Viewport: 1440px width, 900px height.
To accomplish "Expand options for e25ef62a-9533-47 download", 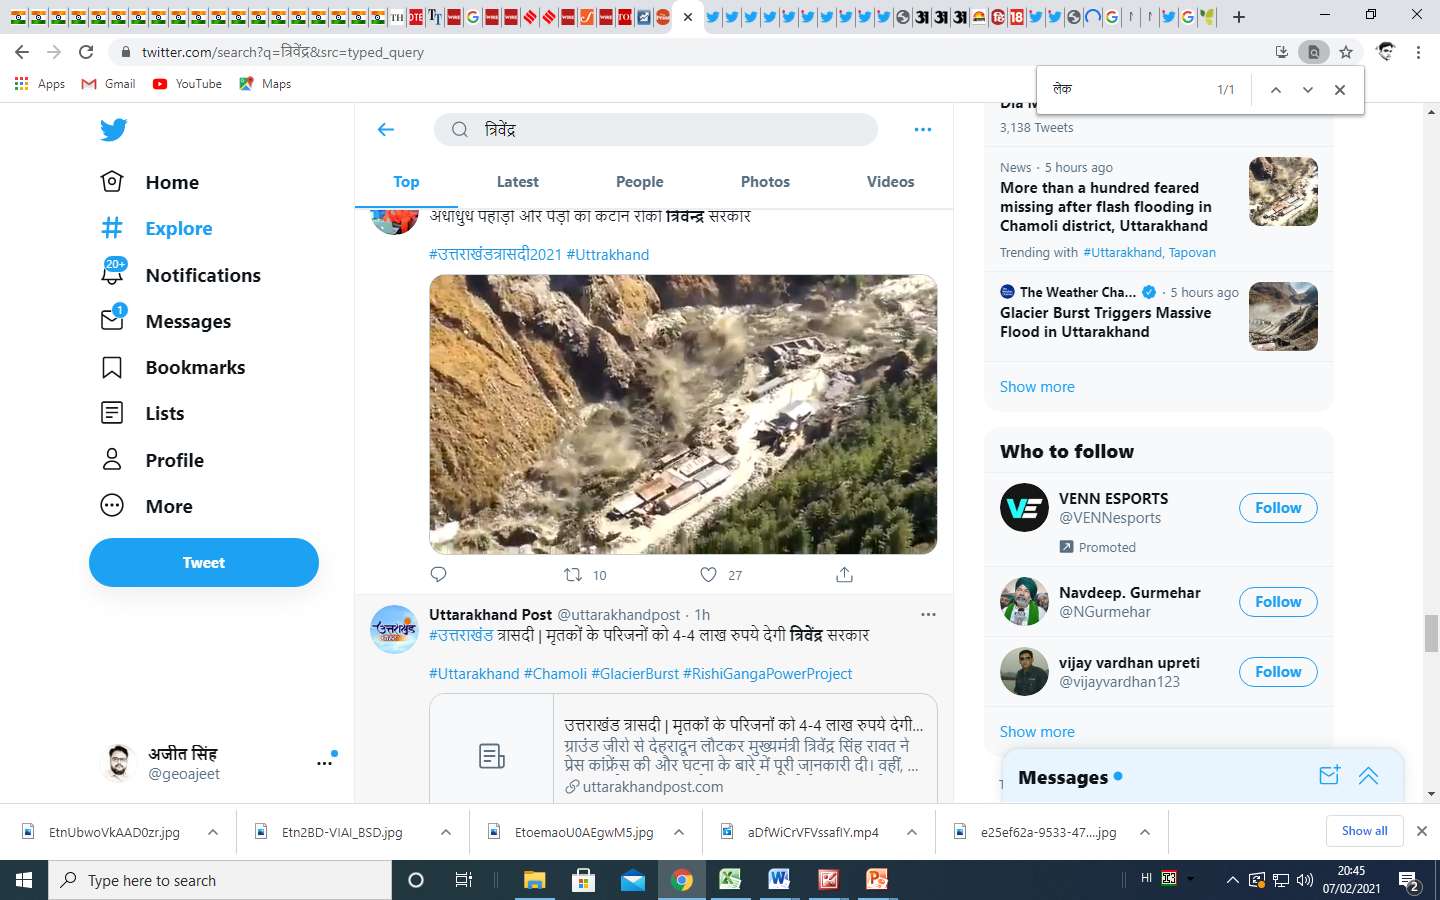I will 1145,832.
